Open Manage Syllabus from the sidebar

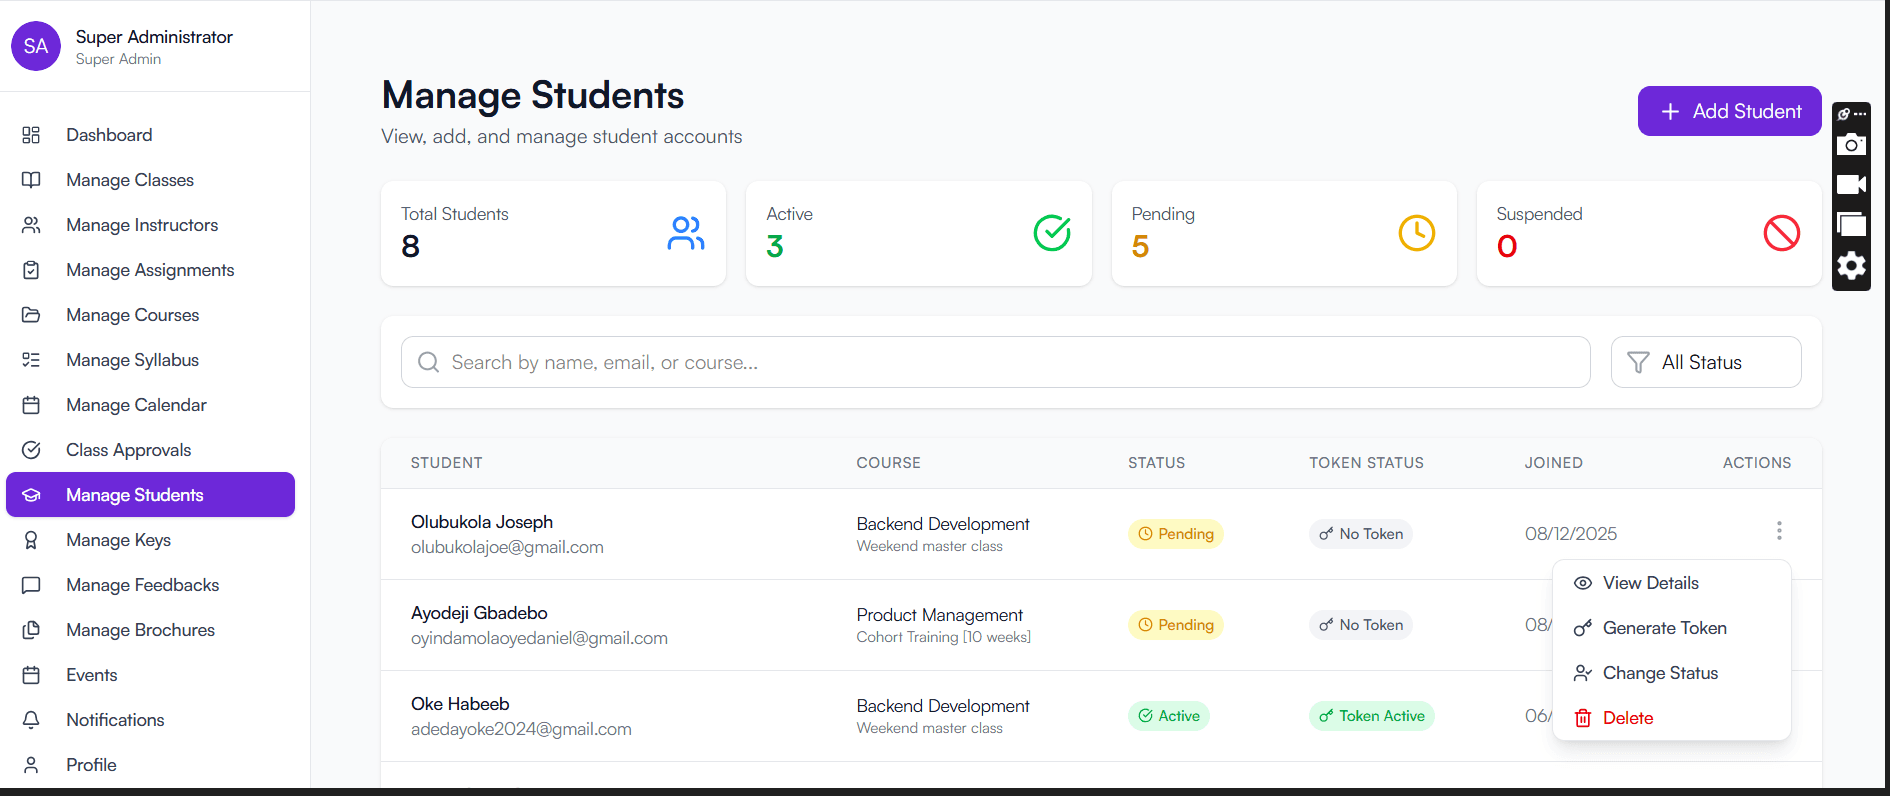[132, 360]
